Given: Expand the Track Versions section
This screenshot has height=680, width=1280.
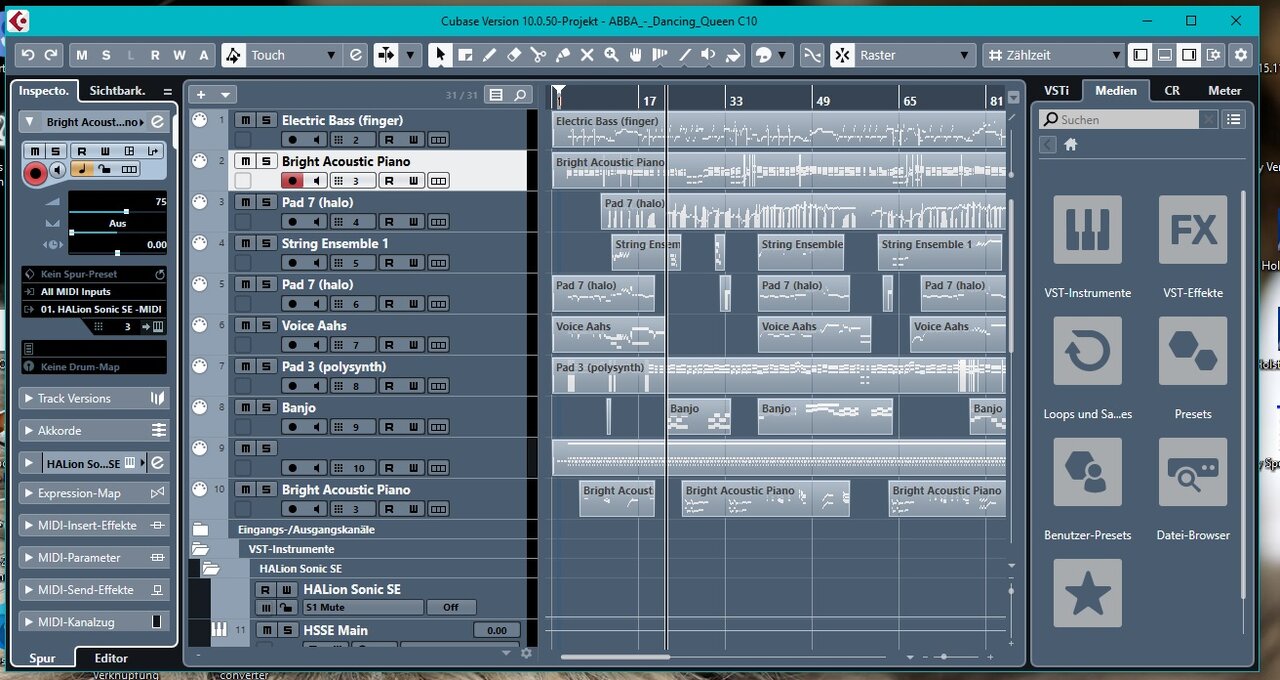Looking at the screenshot, I should point(94,398).
